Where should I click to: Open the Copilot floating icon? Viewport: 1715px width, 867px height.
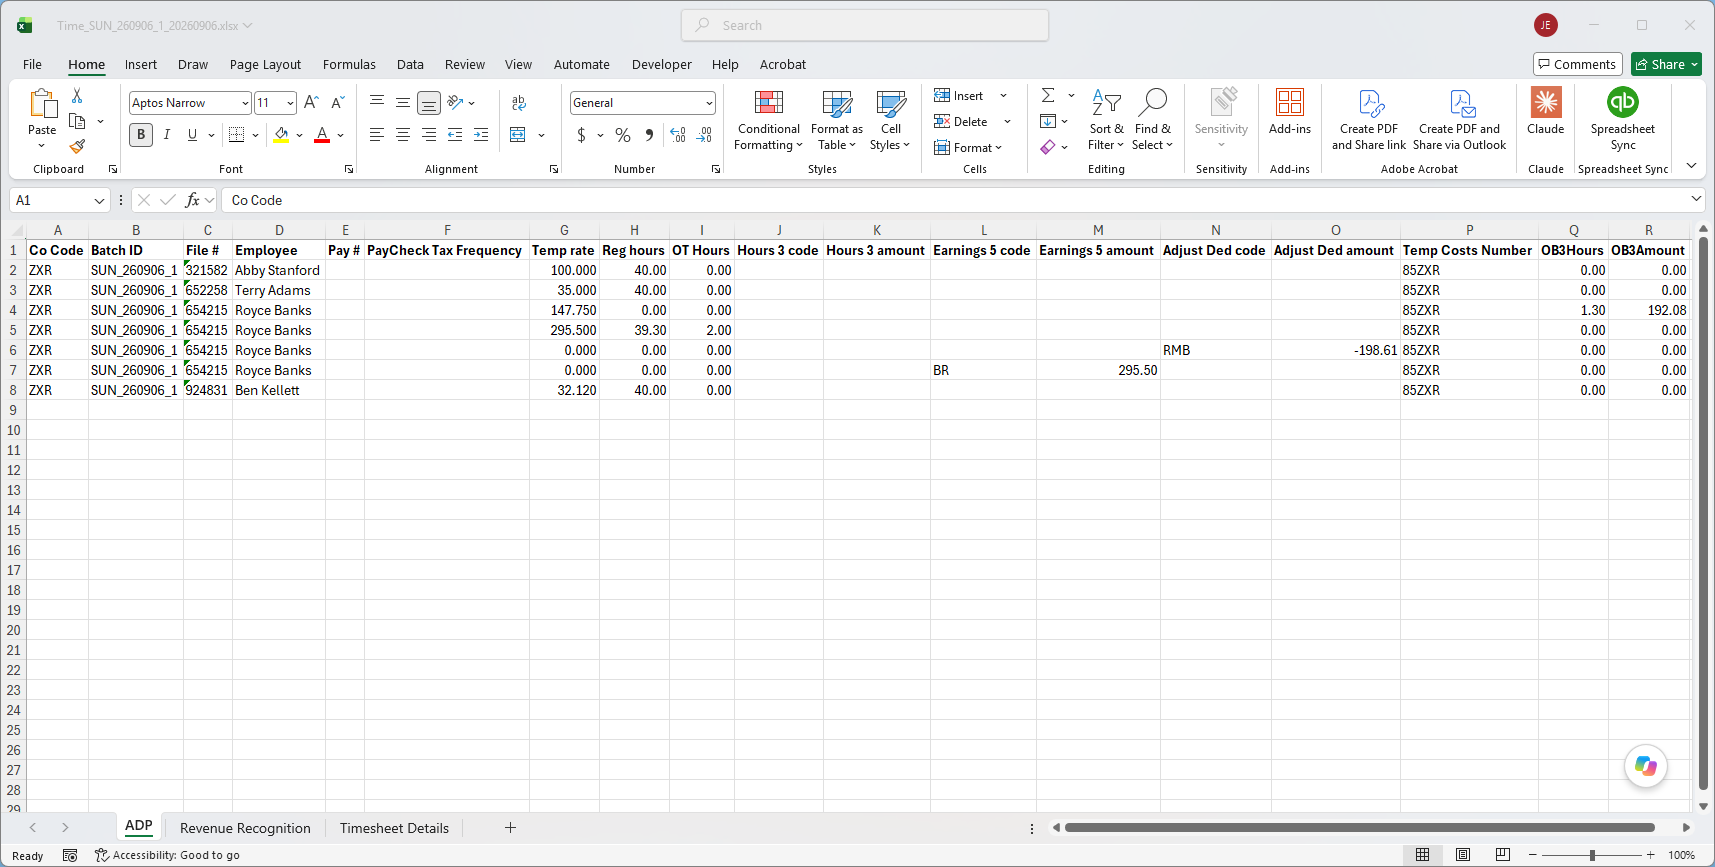coord(1646,767)
